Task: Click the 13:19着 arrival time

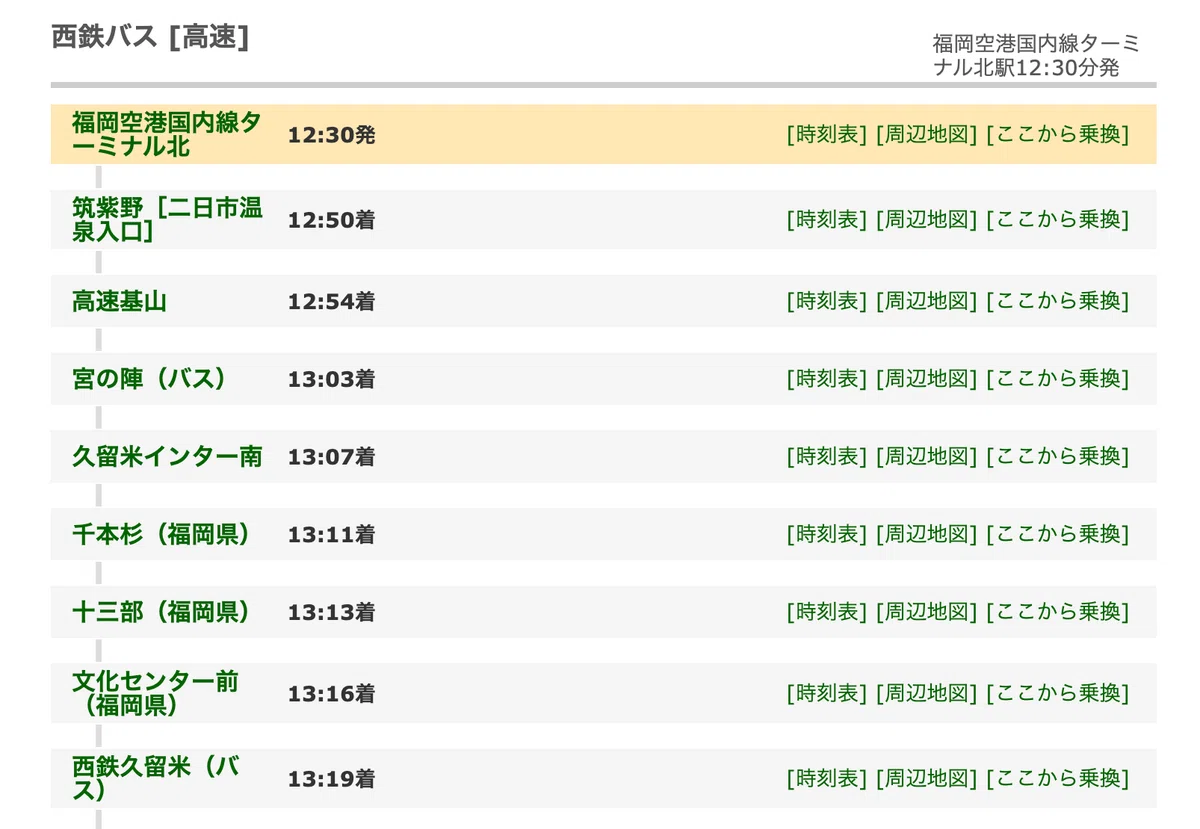Action: point(331,778)
